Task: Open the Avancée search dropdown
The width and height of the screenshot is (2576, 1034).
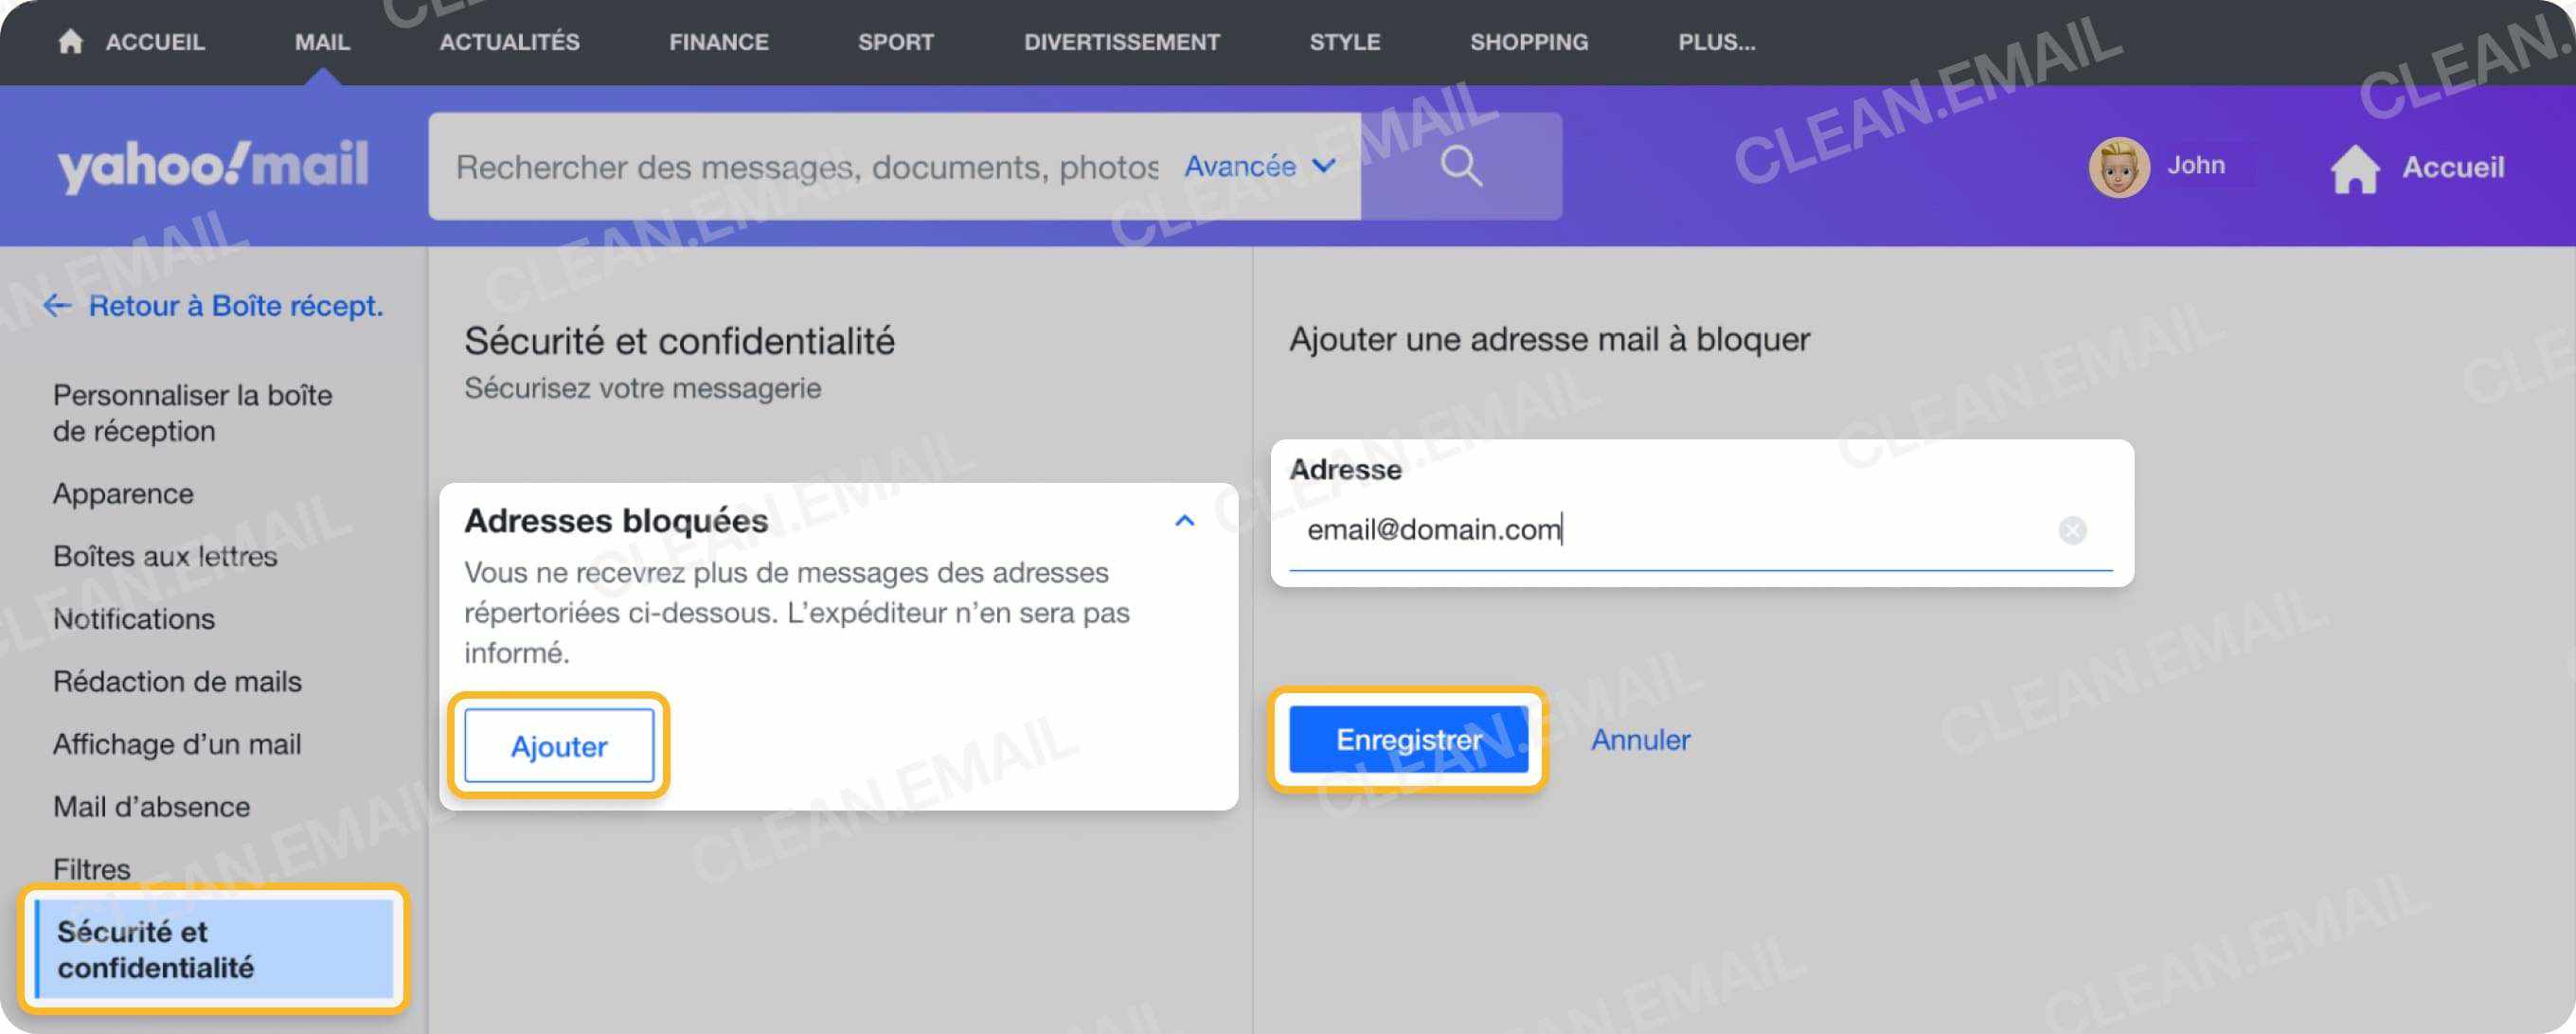Action: coord(1260,166)
